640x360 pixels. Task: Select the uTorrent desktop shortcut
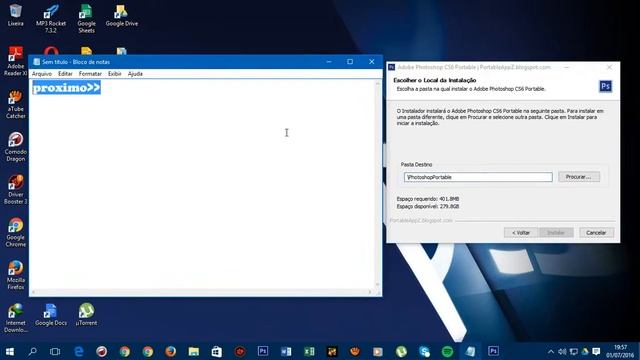[86, 315]
